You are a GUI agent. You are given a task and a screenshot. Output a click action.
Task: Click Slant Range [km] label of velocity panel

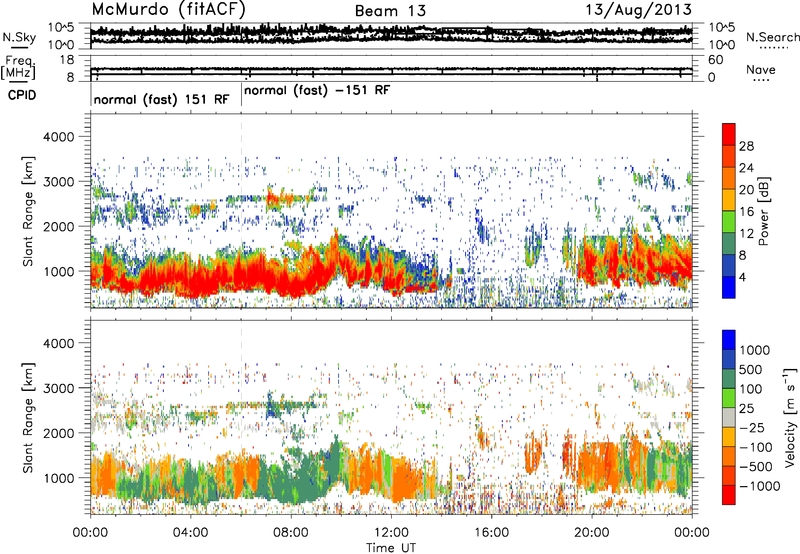[28, 417]
